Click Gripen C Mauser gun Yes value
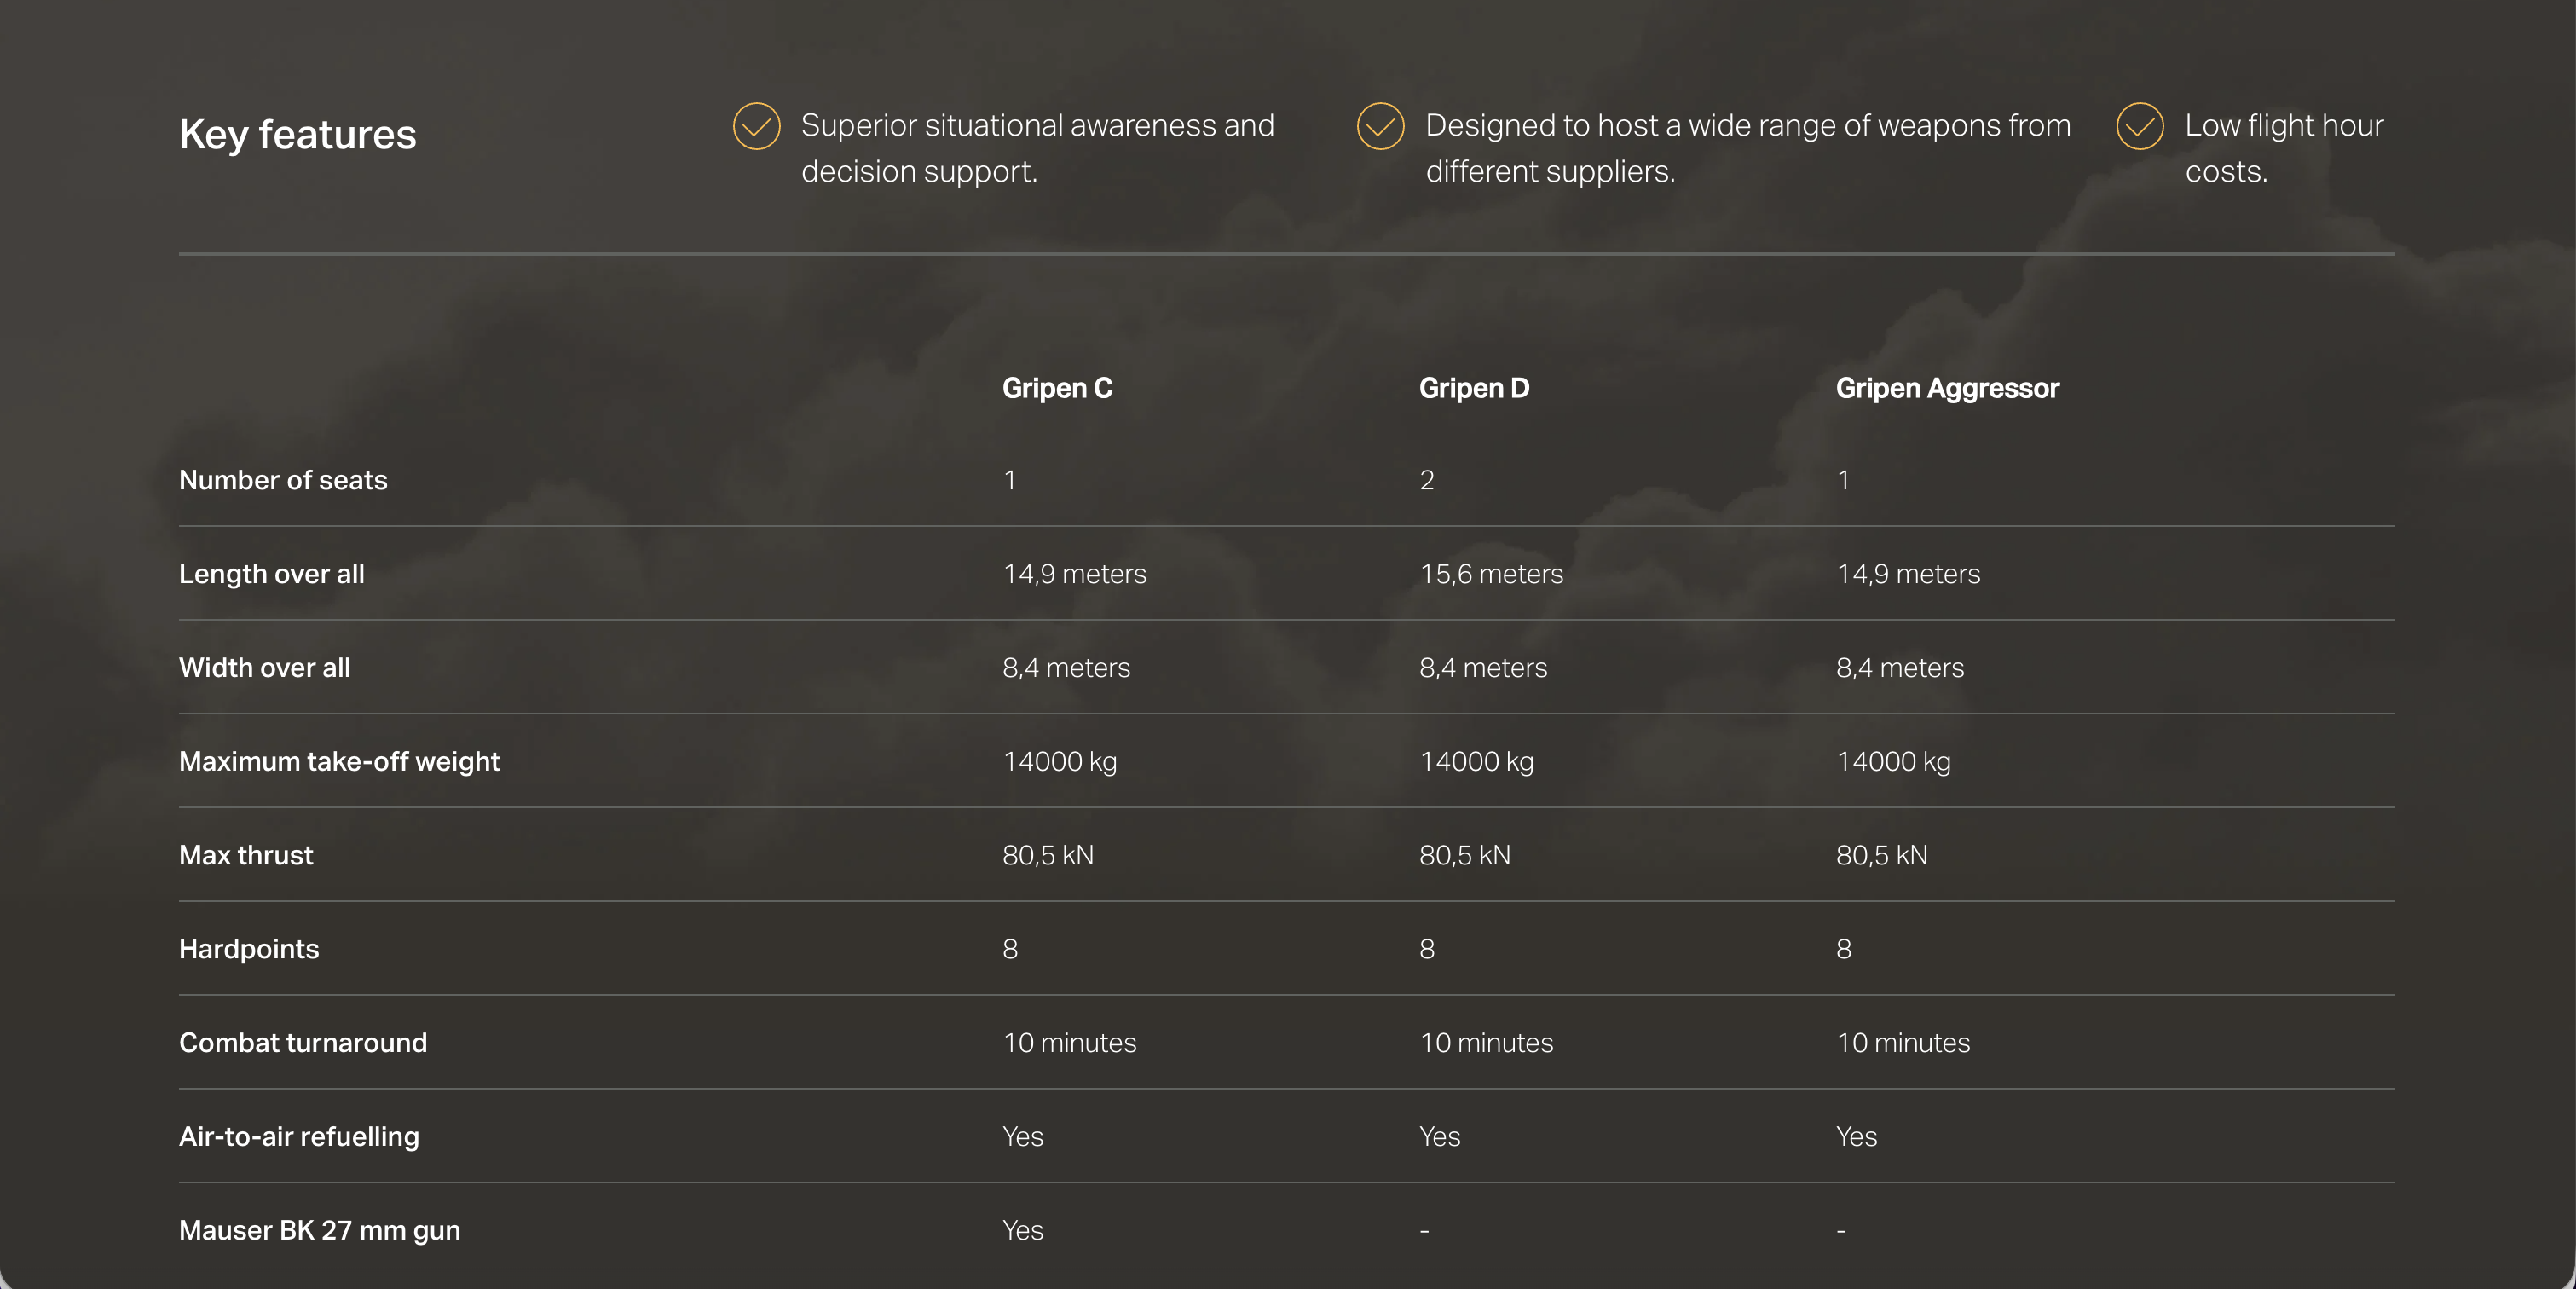This screenshot has height=1289, width=2576. pyautogui.click(x=1022, y=1230)
